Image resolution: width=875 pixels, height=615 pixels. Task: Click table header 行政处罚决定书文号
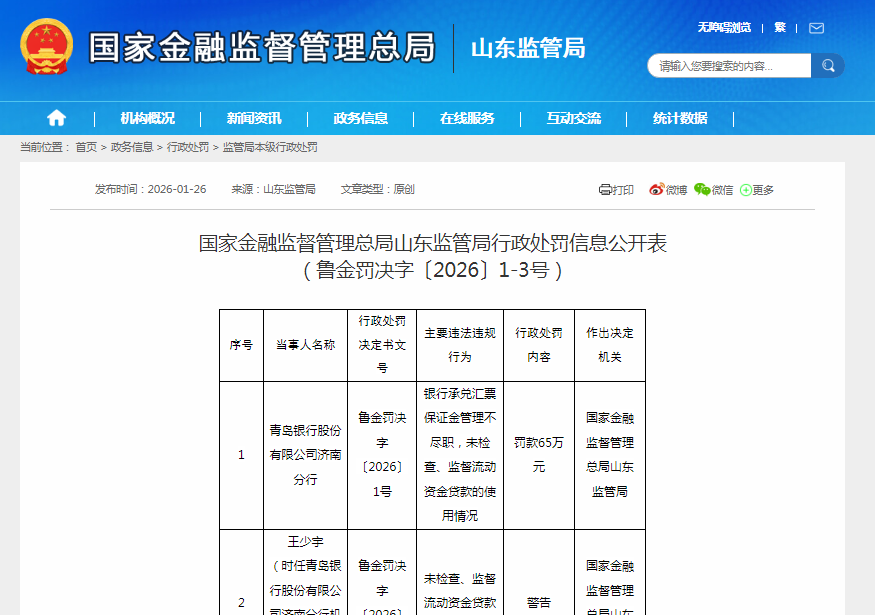click(x=382, y=345)
